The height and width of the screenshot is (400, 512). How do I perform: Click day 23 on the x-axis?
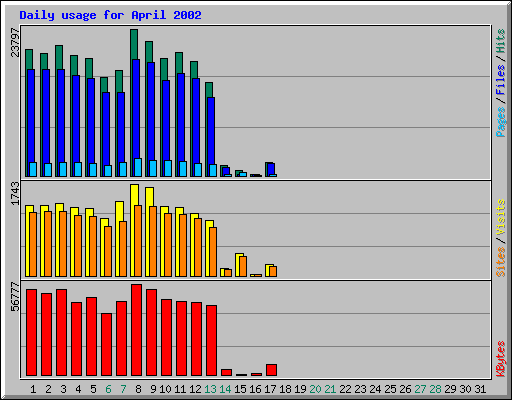click(x=360, y=389)
